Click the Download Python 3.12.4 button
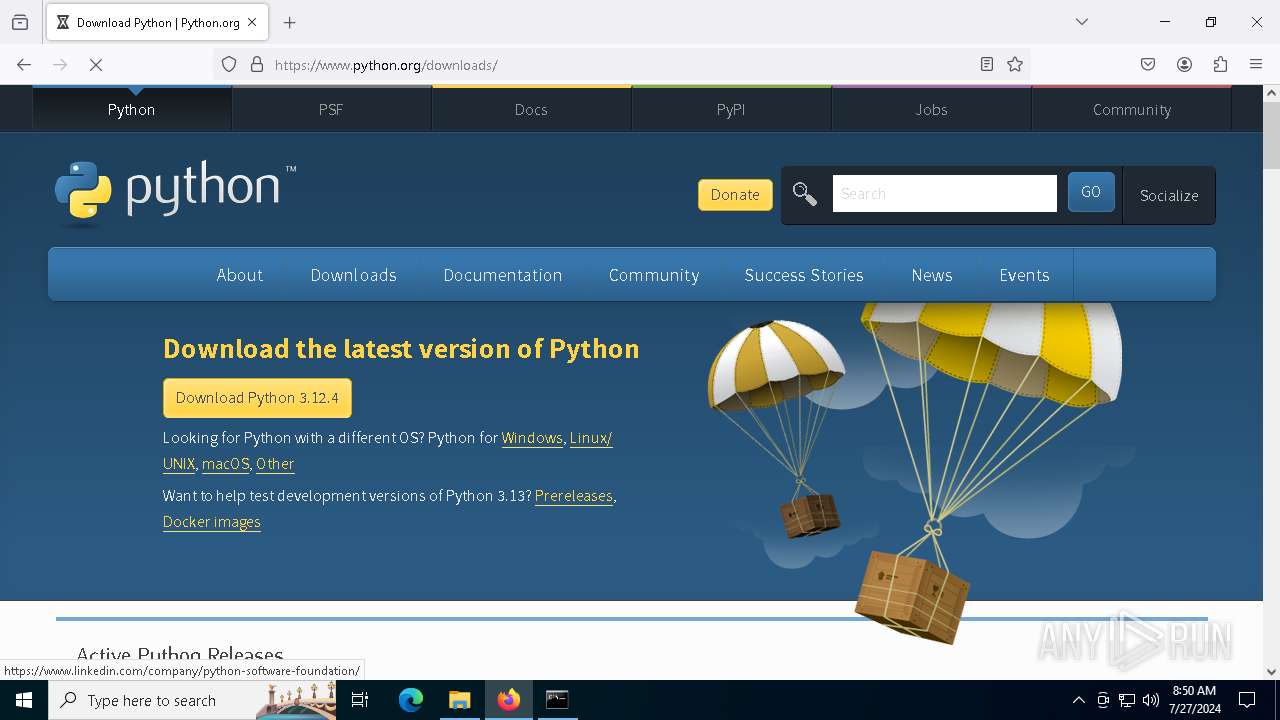Viewport: 1280px width, 720px height. (257, 398)
